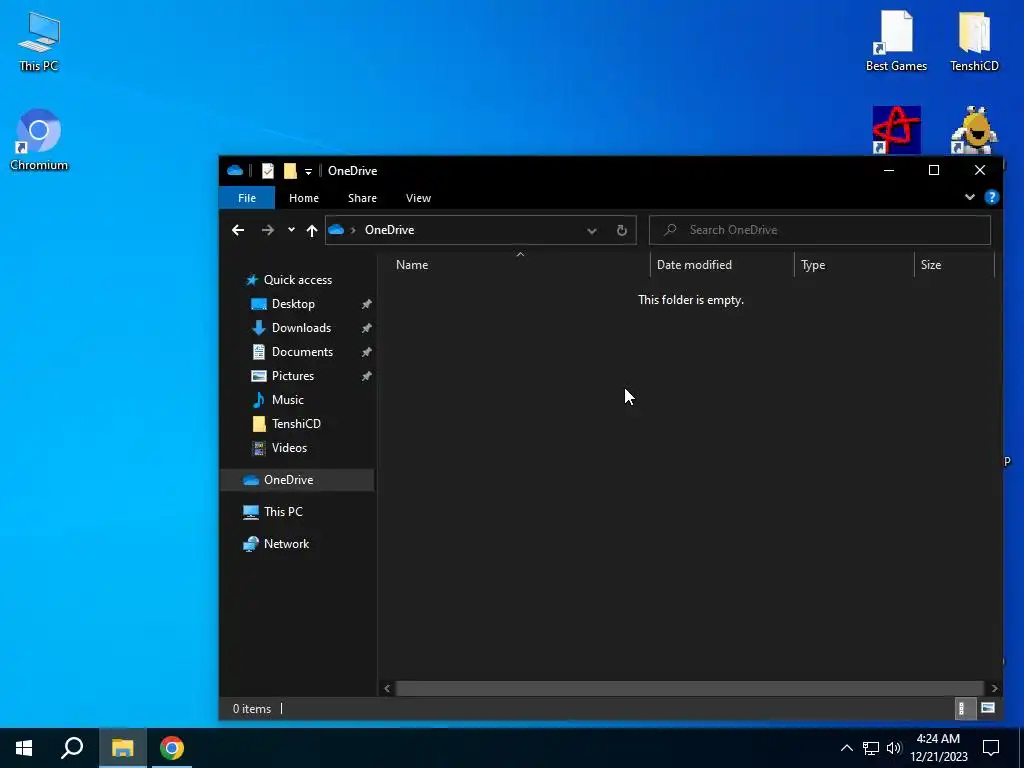The width and height of the screenshot is (1024, 768).
Task: Open Videos in navigation pane
Action: coord(289,448)
